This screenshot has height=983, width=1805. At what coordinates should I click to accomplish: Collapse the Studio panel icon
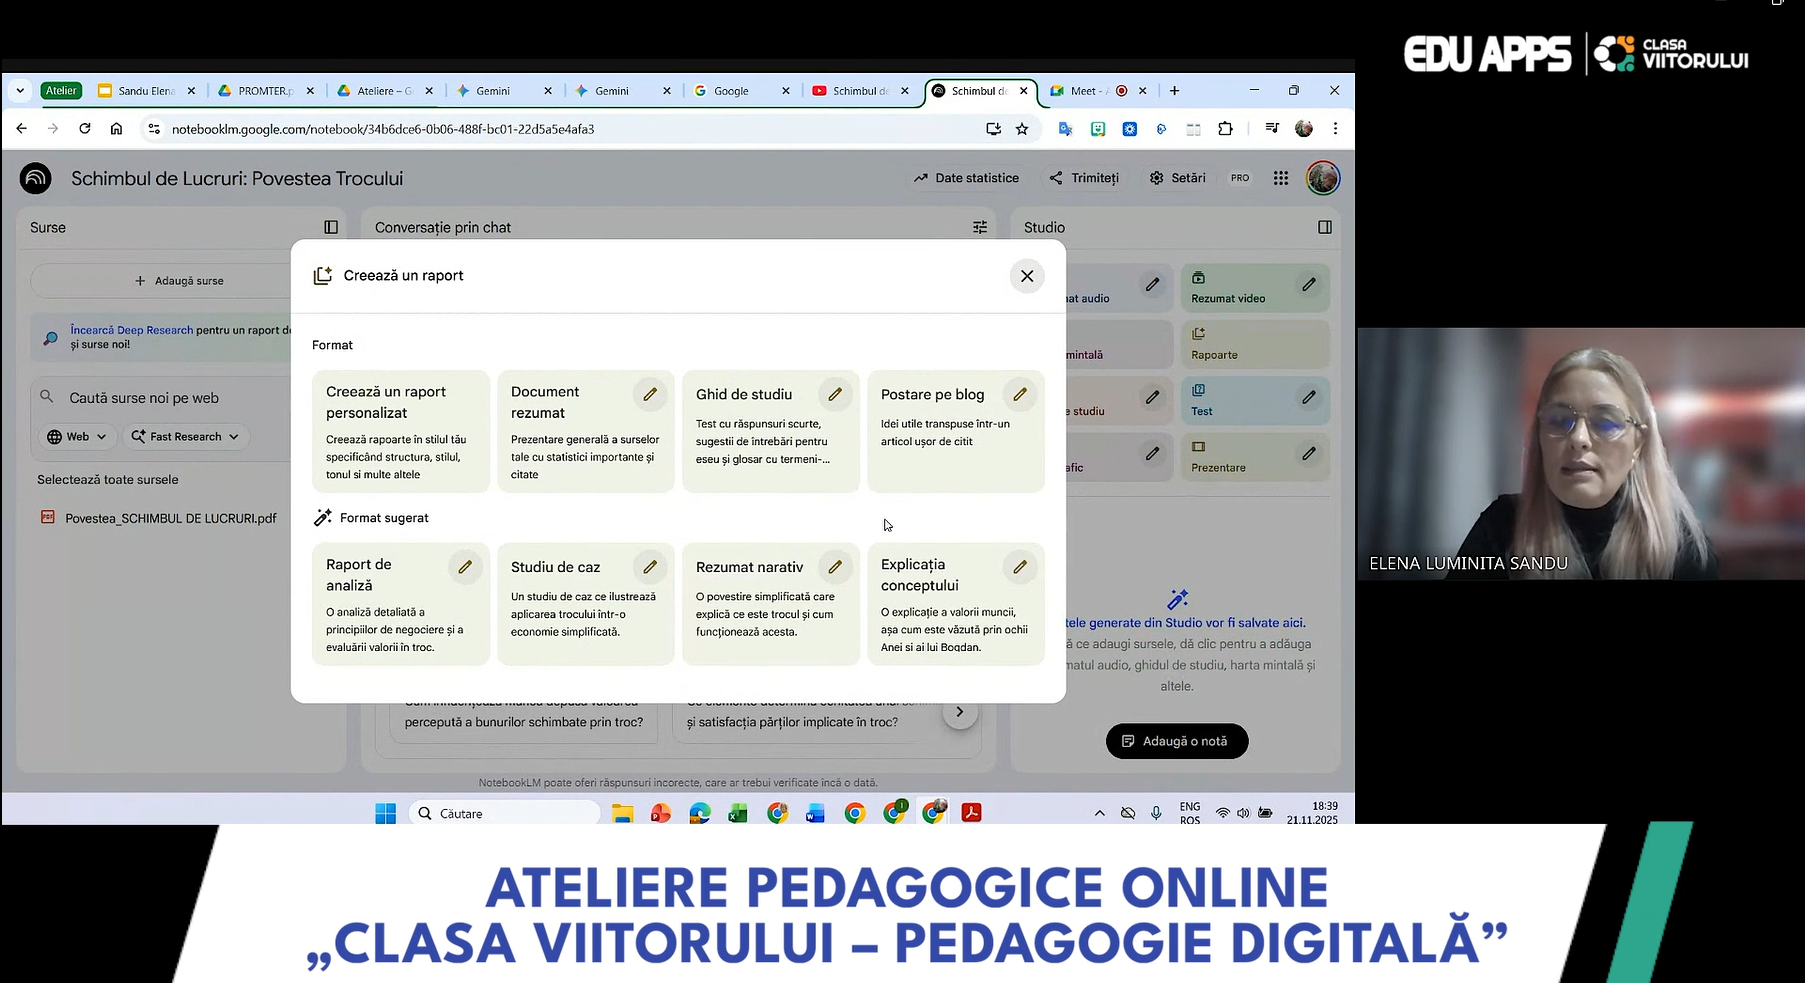coord(1325,227)
